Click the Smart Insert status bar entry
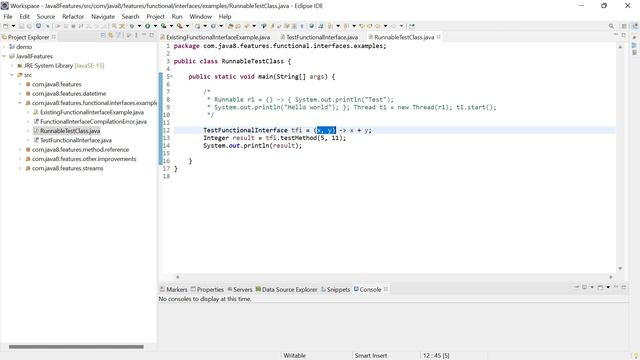The height and width of the screenshot is (360, 640). pos(371,356)
